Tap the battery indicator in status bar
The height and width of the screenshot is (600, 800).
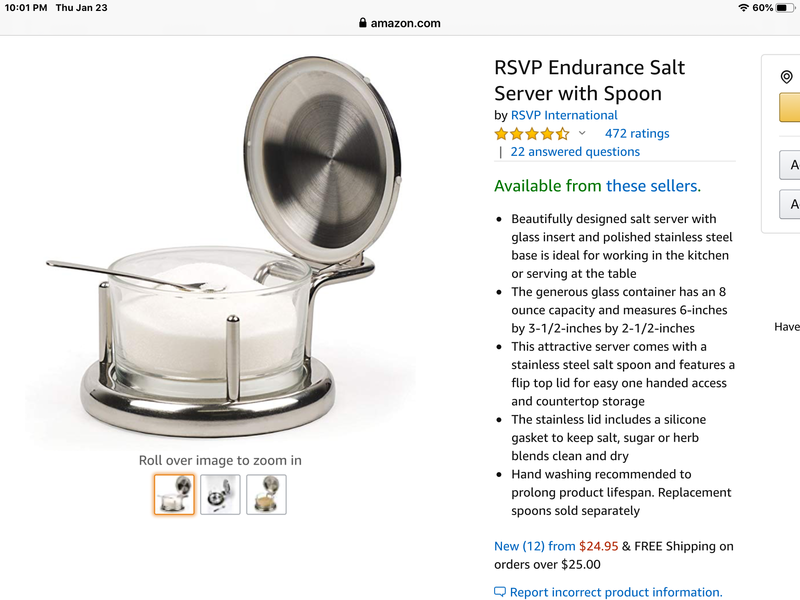click(x=785, y=8)
